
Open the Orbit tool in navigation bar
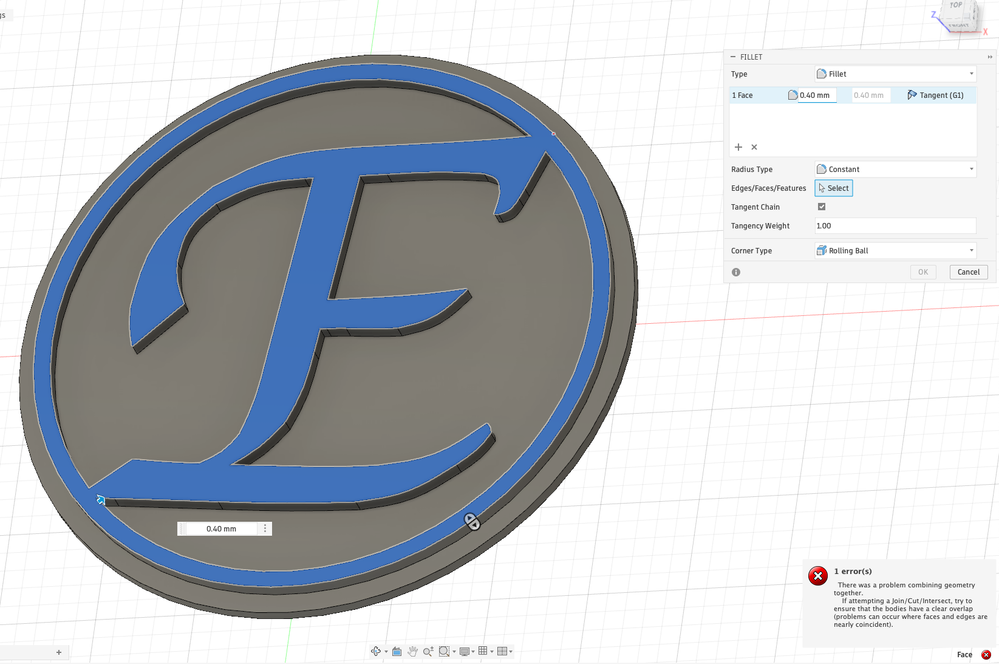pyautogui.click(x=376, y=651)
